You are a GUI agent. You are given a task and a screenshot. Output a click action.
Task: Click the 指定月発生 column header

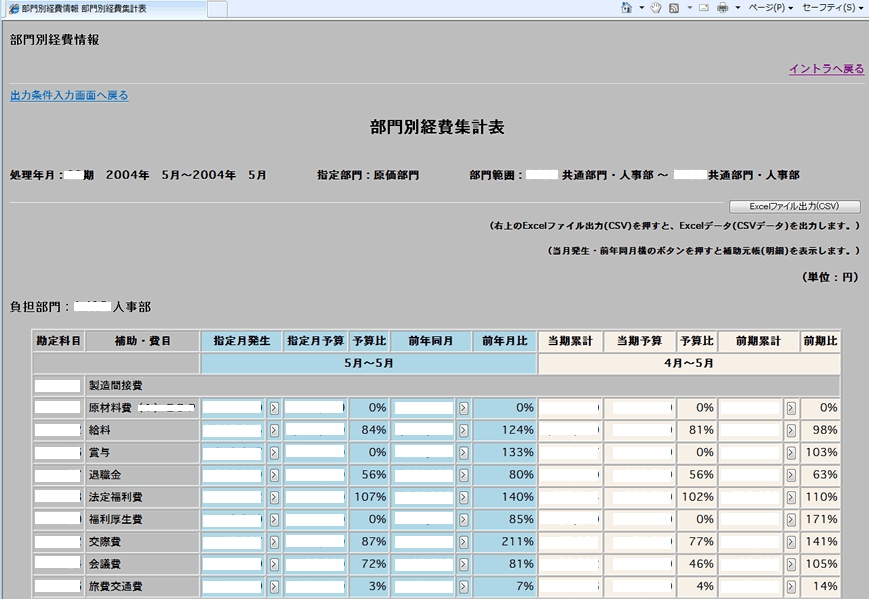242,341
